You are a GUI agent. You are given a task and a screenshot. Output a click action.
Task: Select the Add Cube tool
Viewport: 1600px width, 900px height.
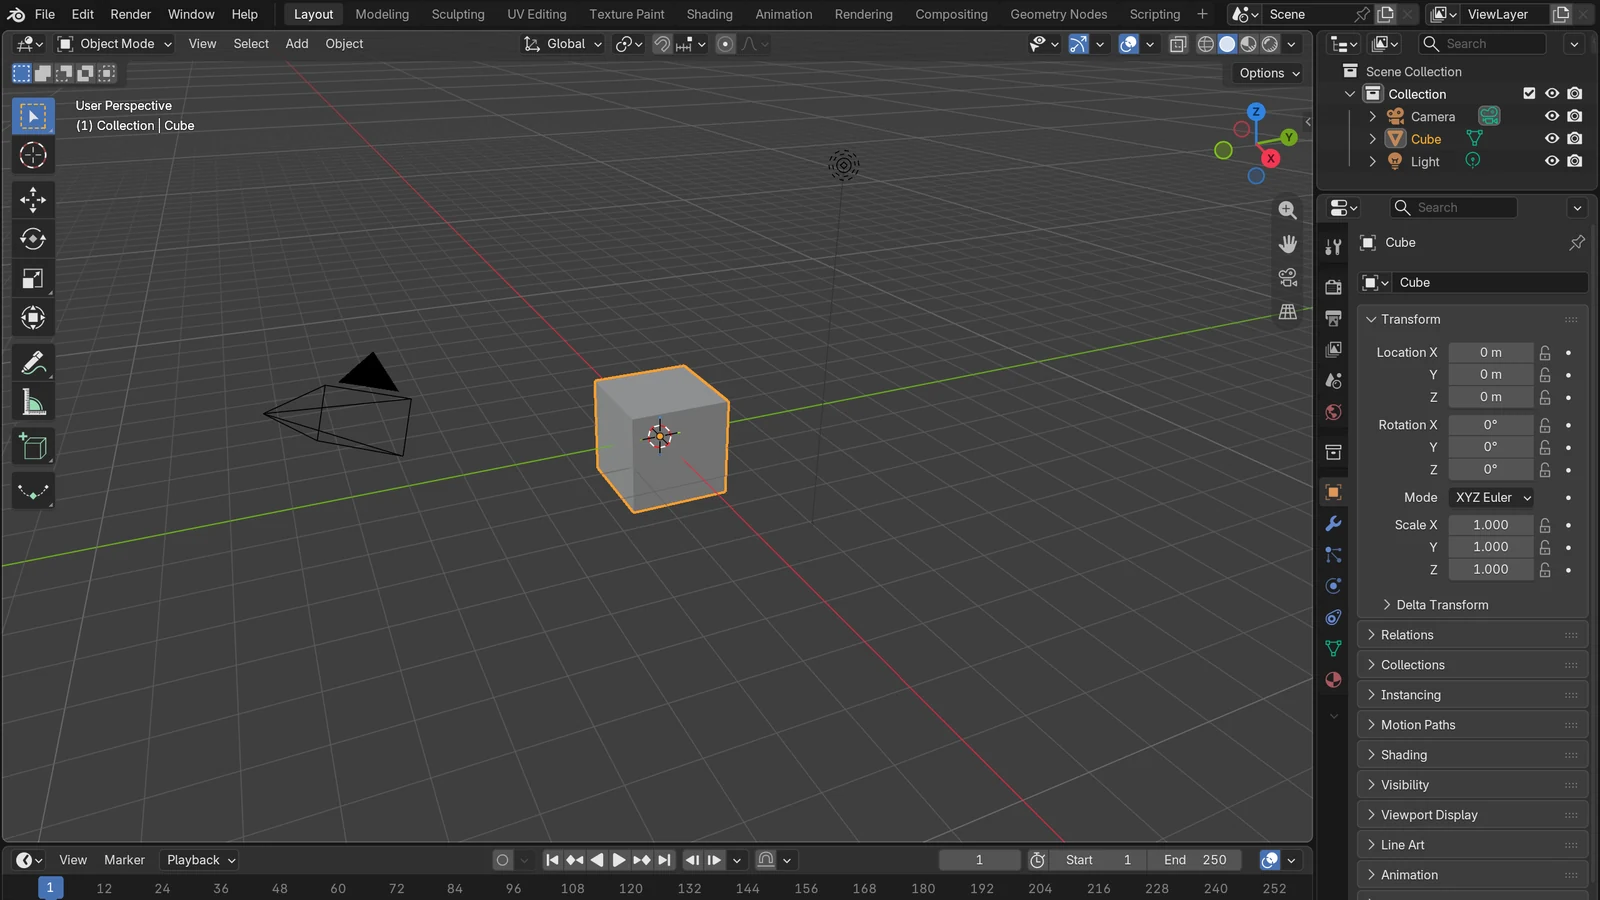coord(33,447)
